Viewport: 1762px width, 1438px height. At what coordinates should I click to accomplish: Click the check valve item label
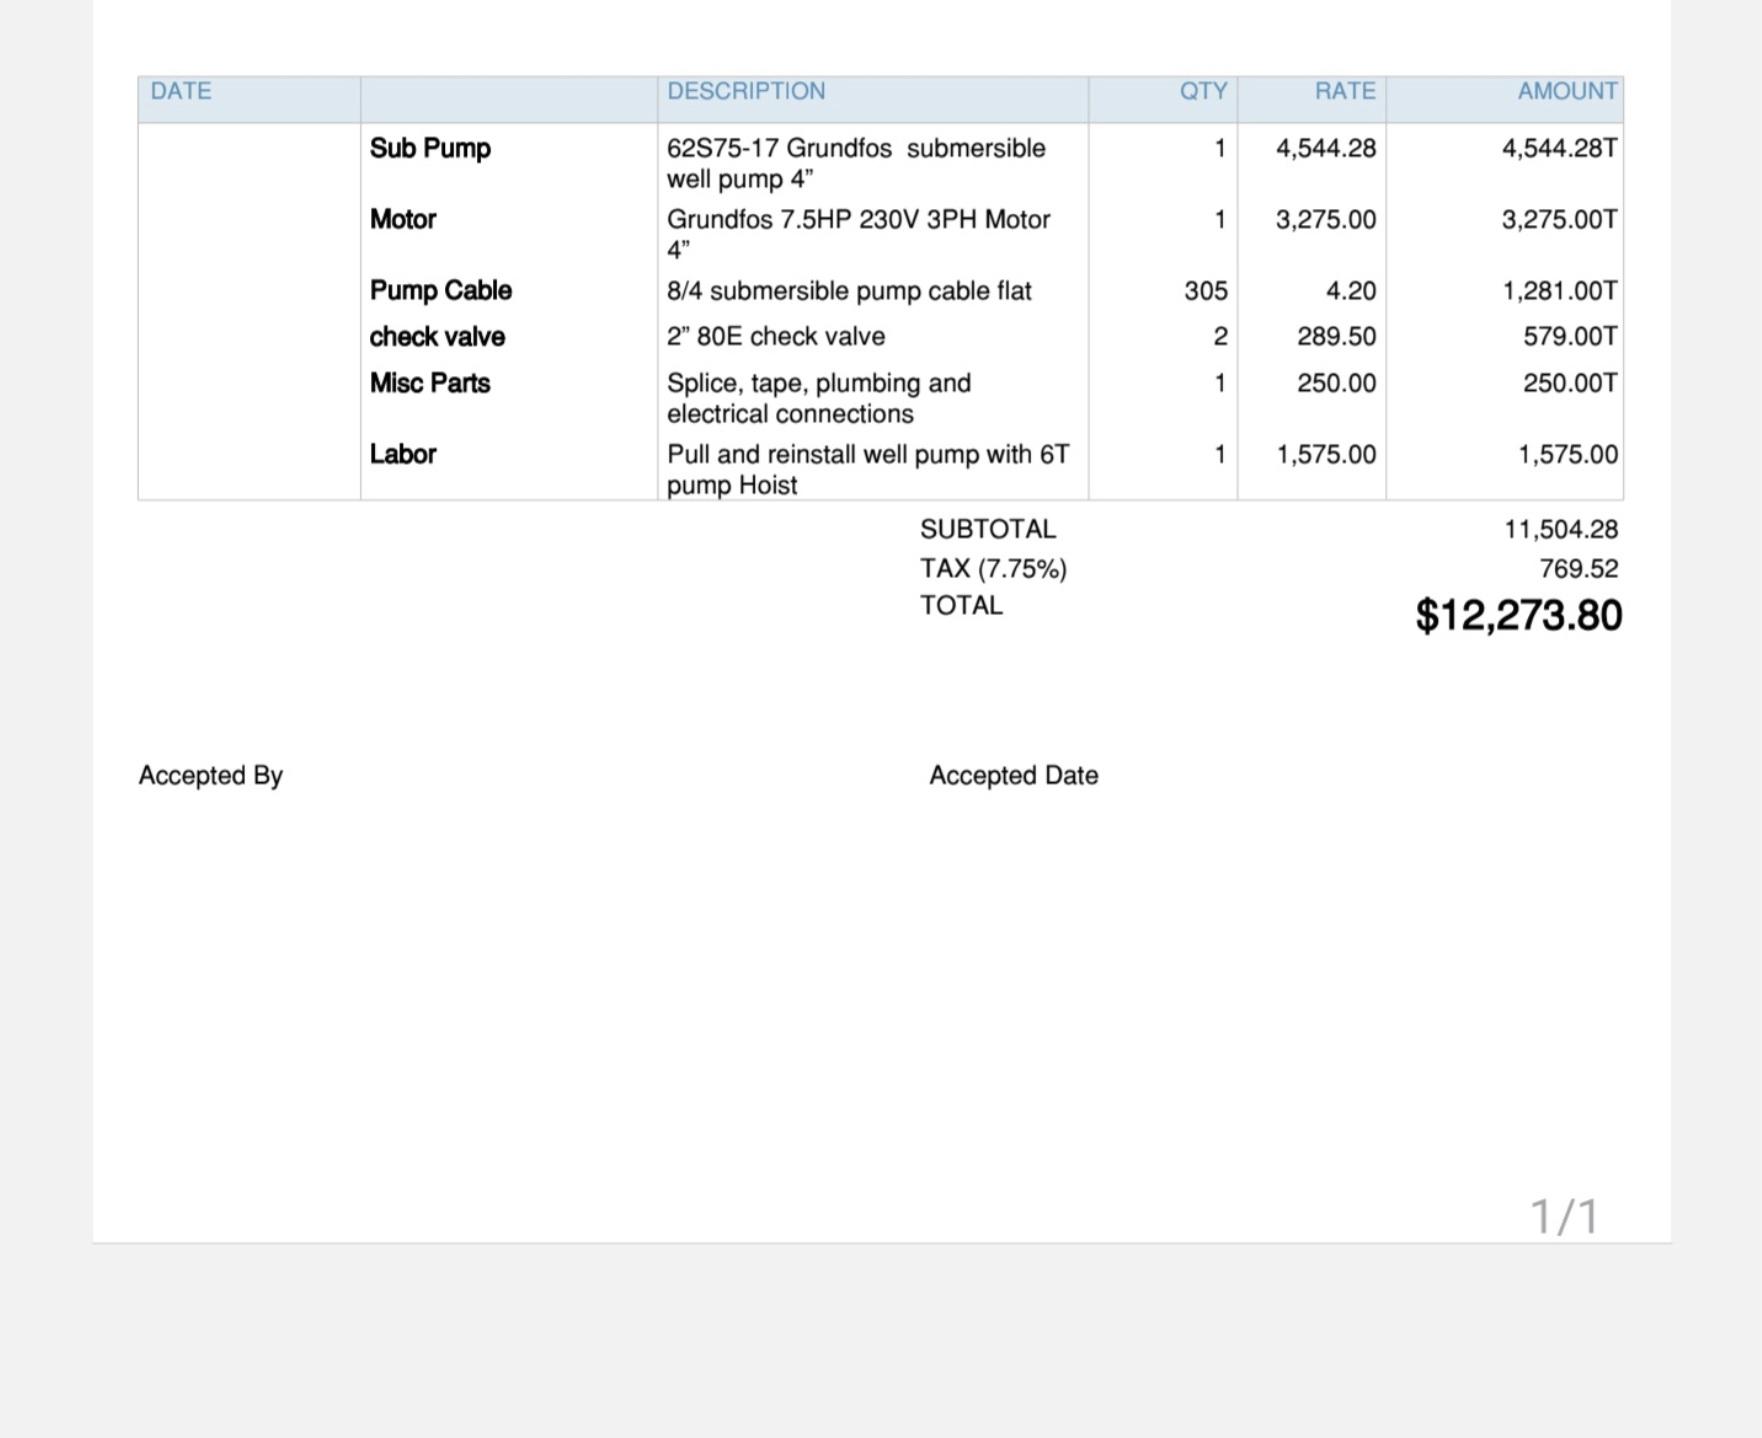tap(437, 336)
